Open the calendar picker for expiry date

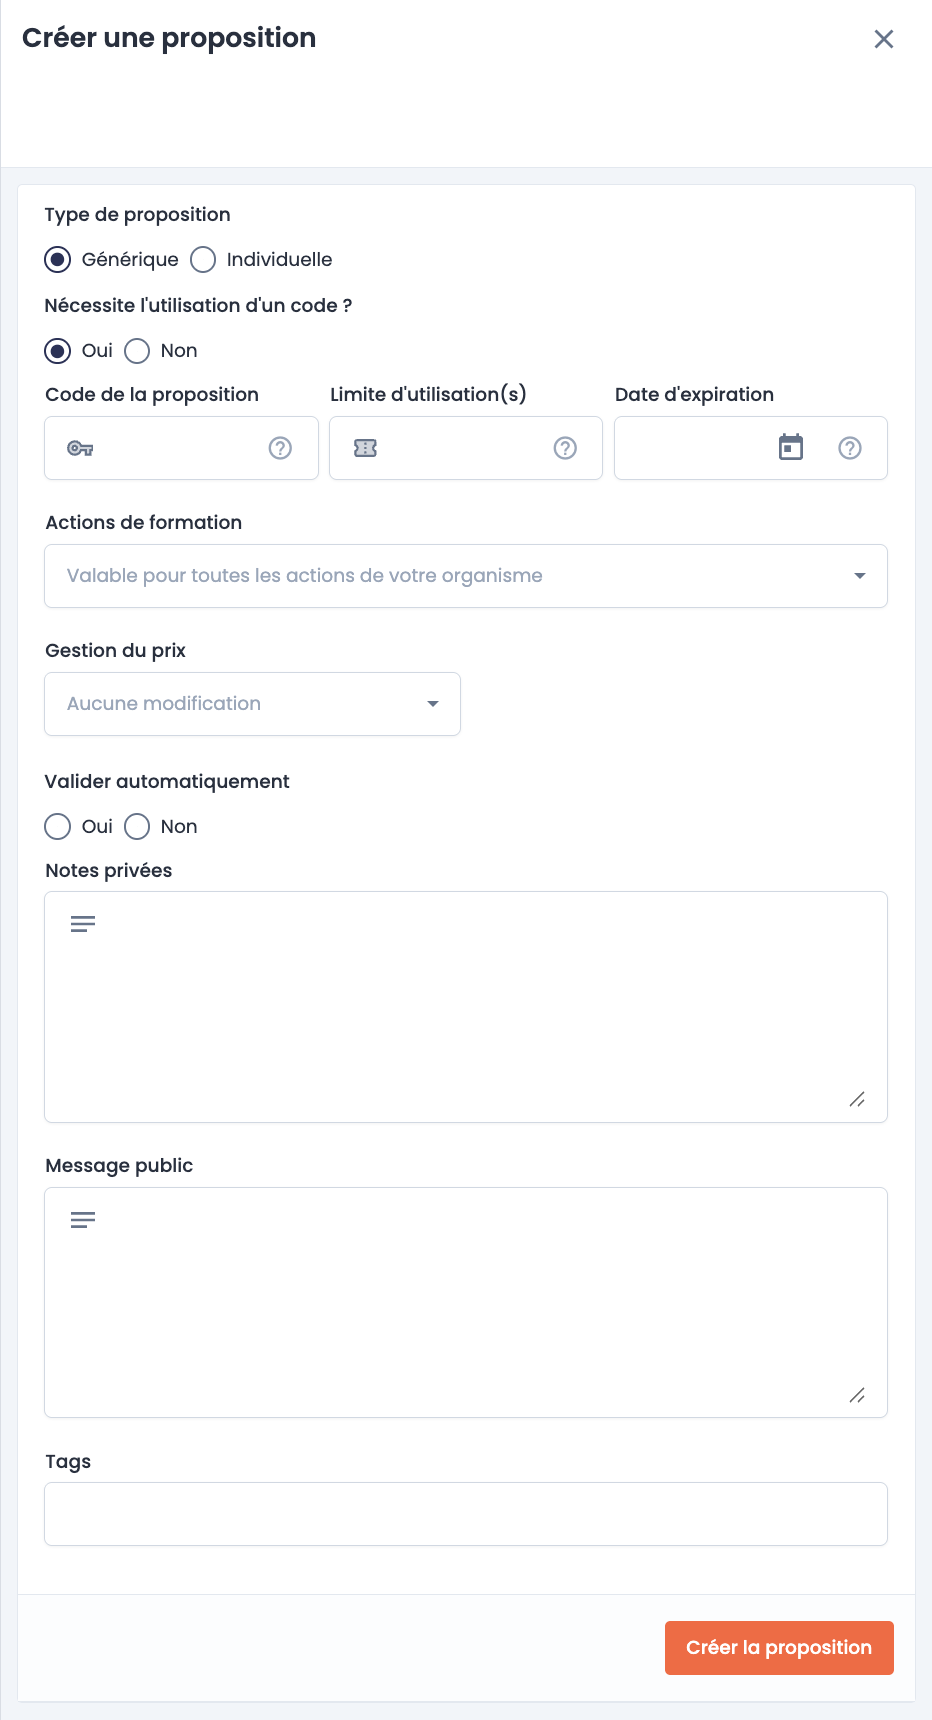tap(791, 447)
